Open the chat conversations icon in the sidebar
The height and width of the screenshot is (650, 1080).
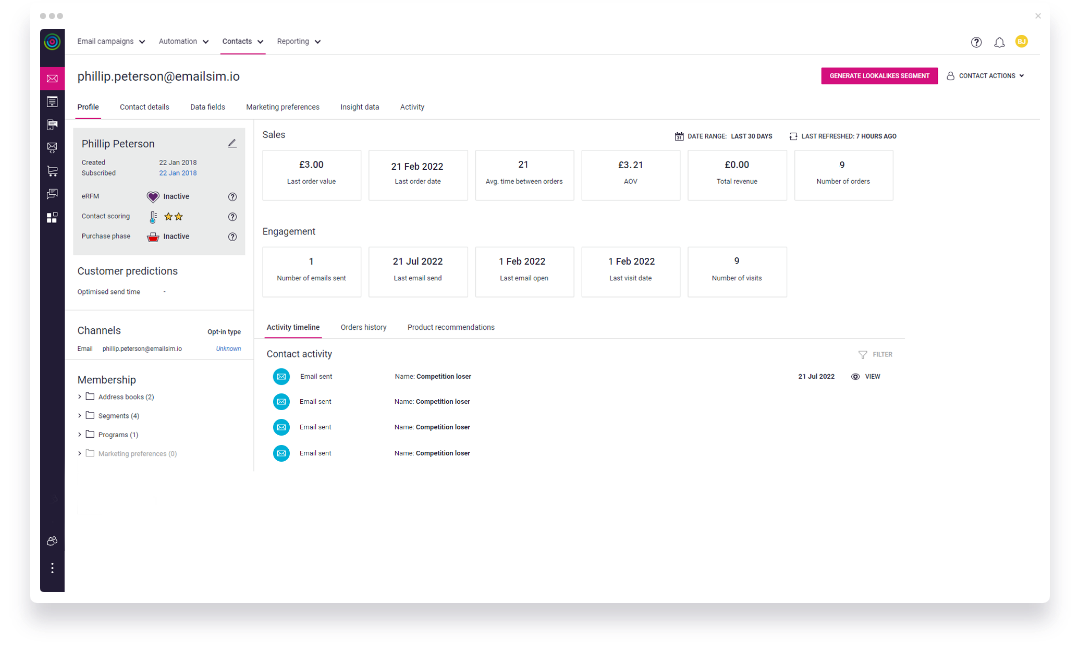[x=52, y=195]
